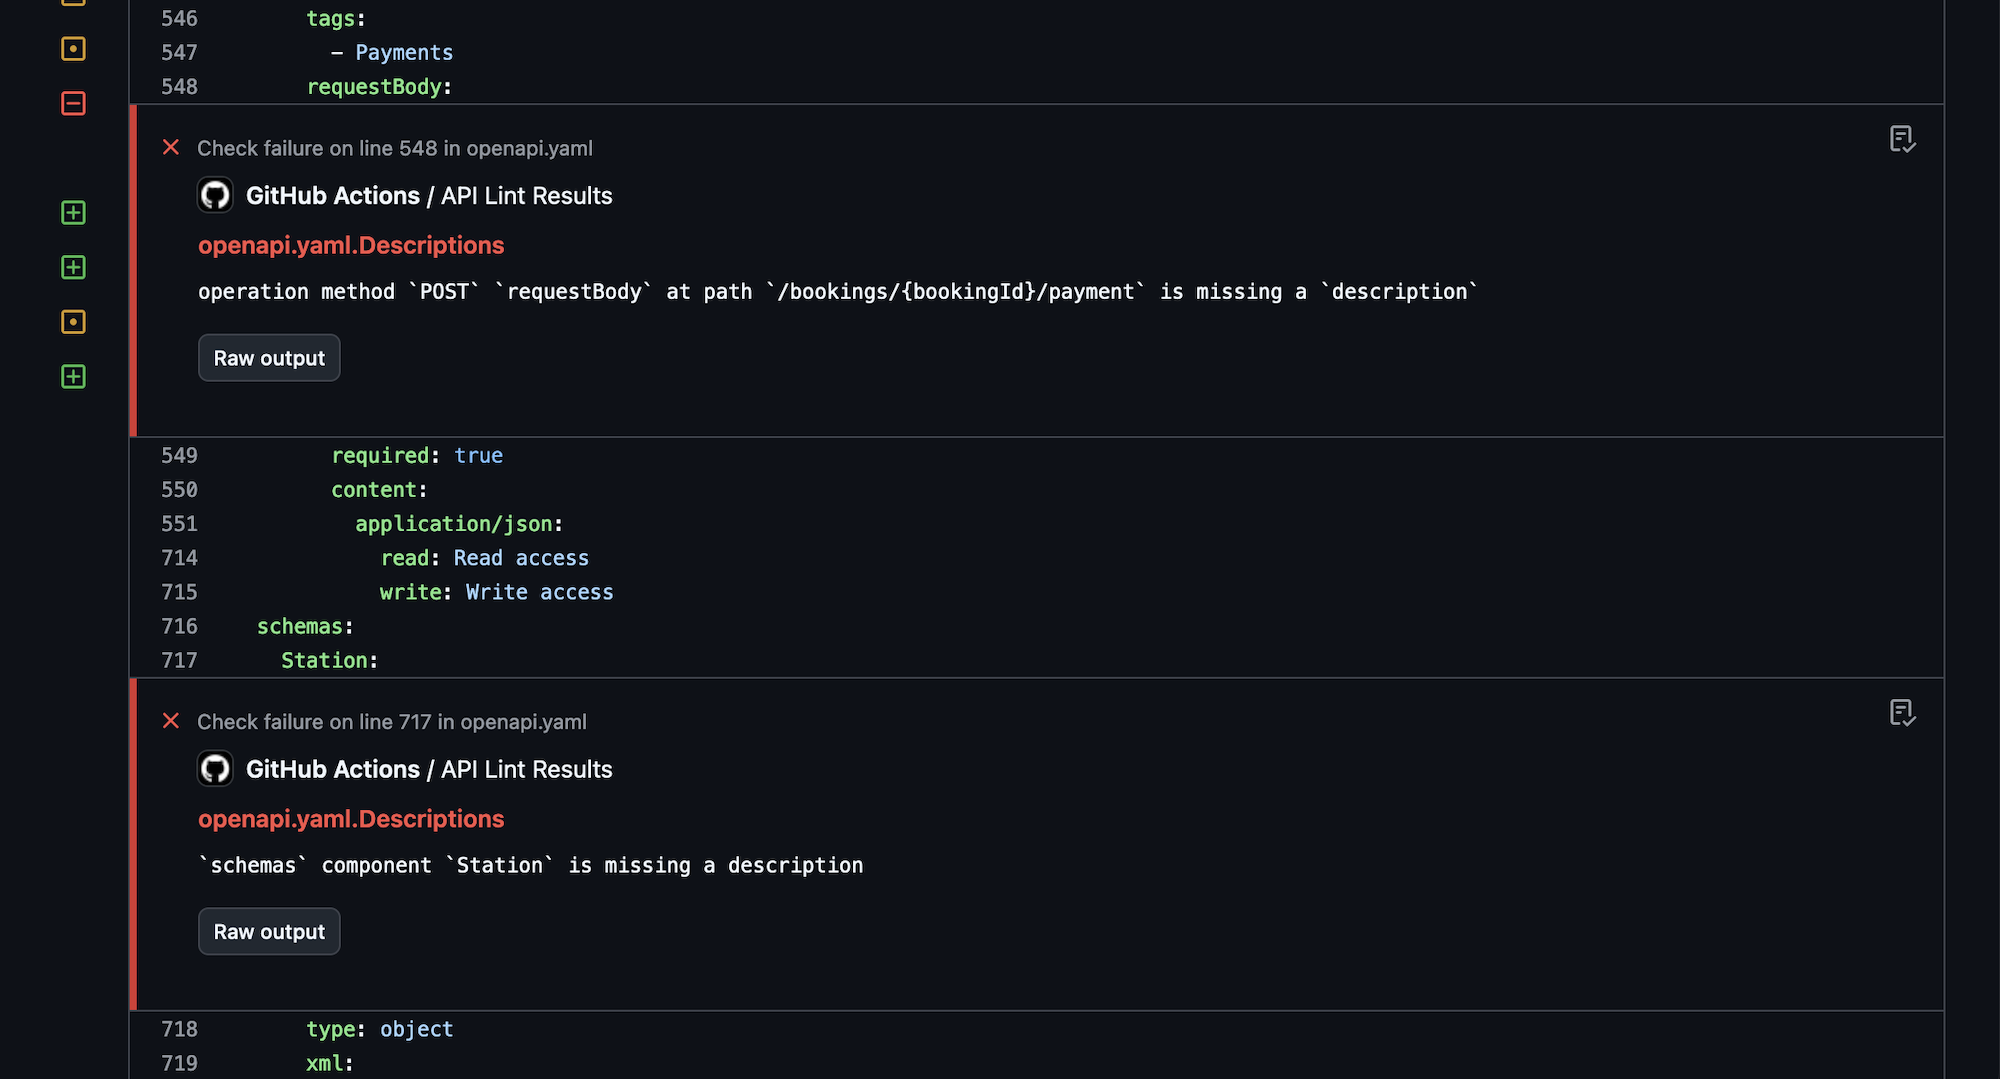Image resolution: width=2000 pixels, height=1079 pixels.
Task: Click the red X beside 'Check failure on line 717'
Action: tap(171, 721)
